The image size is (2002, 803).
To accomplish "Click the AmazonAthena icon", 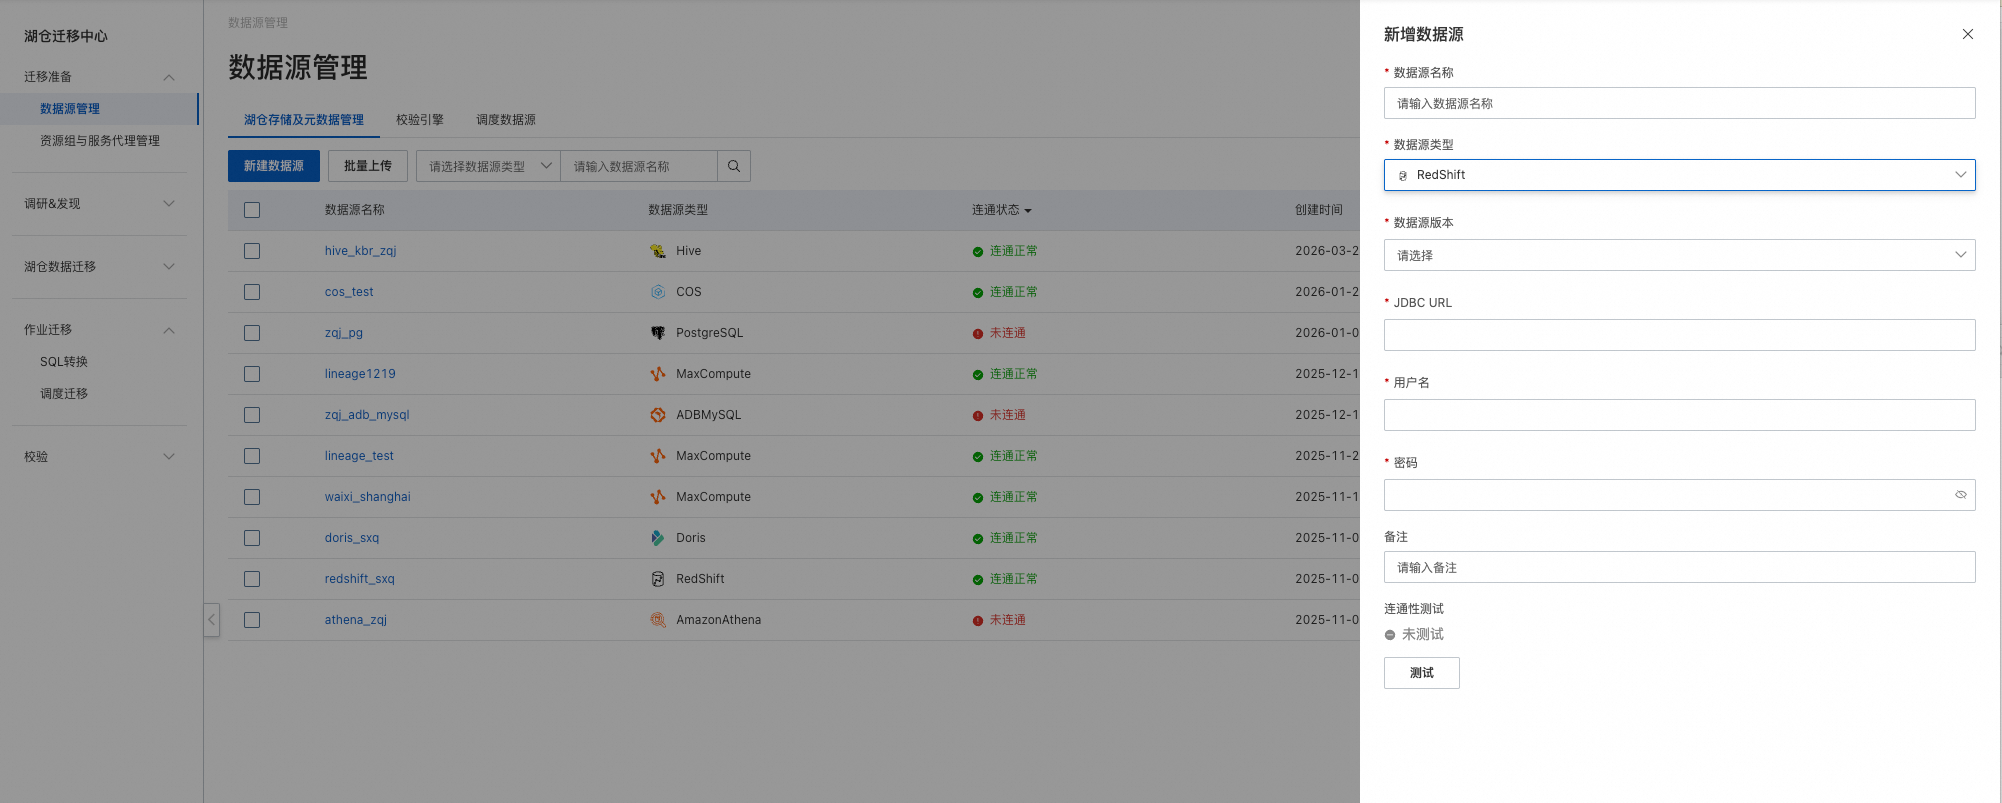I will pos(658,620).
